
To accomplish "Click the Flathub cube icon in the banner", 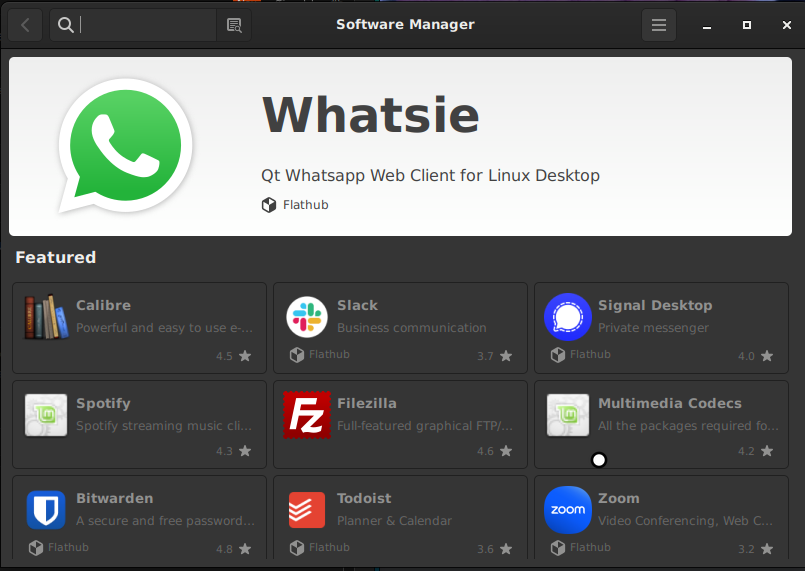I will pos(269,205).
